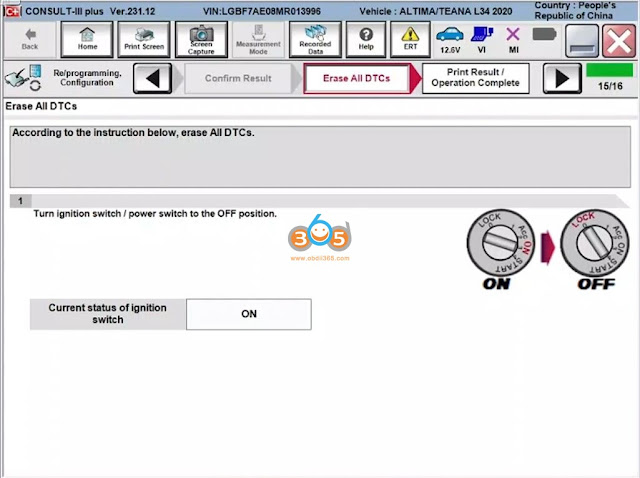Click the 'Country : People's Republic of China' text
This screenshot has width=640, height=478.
pyautogui.click(x=574, y=11)
